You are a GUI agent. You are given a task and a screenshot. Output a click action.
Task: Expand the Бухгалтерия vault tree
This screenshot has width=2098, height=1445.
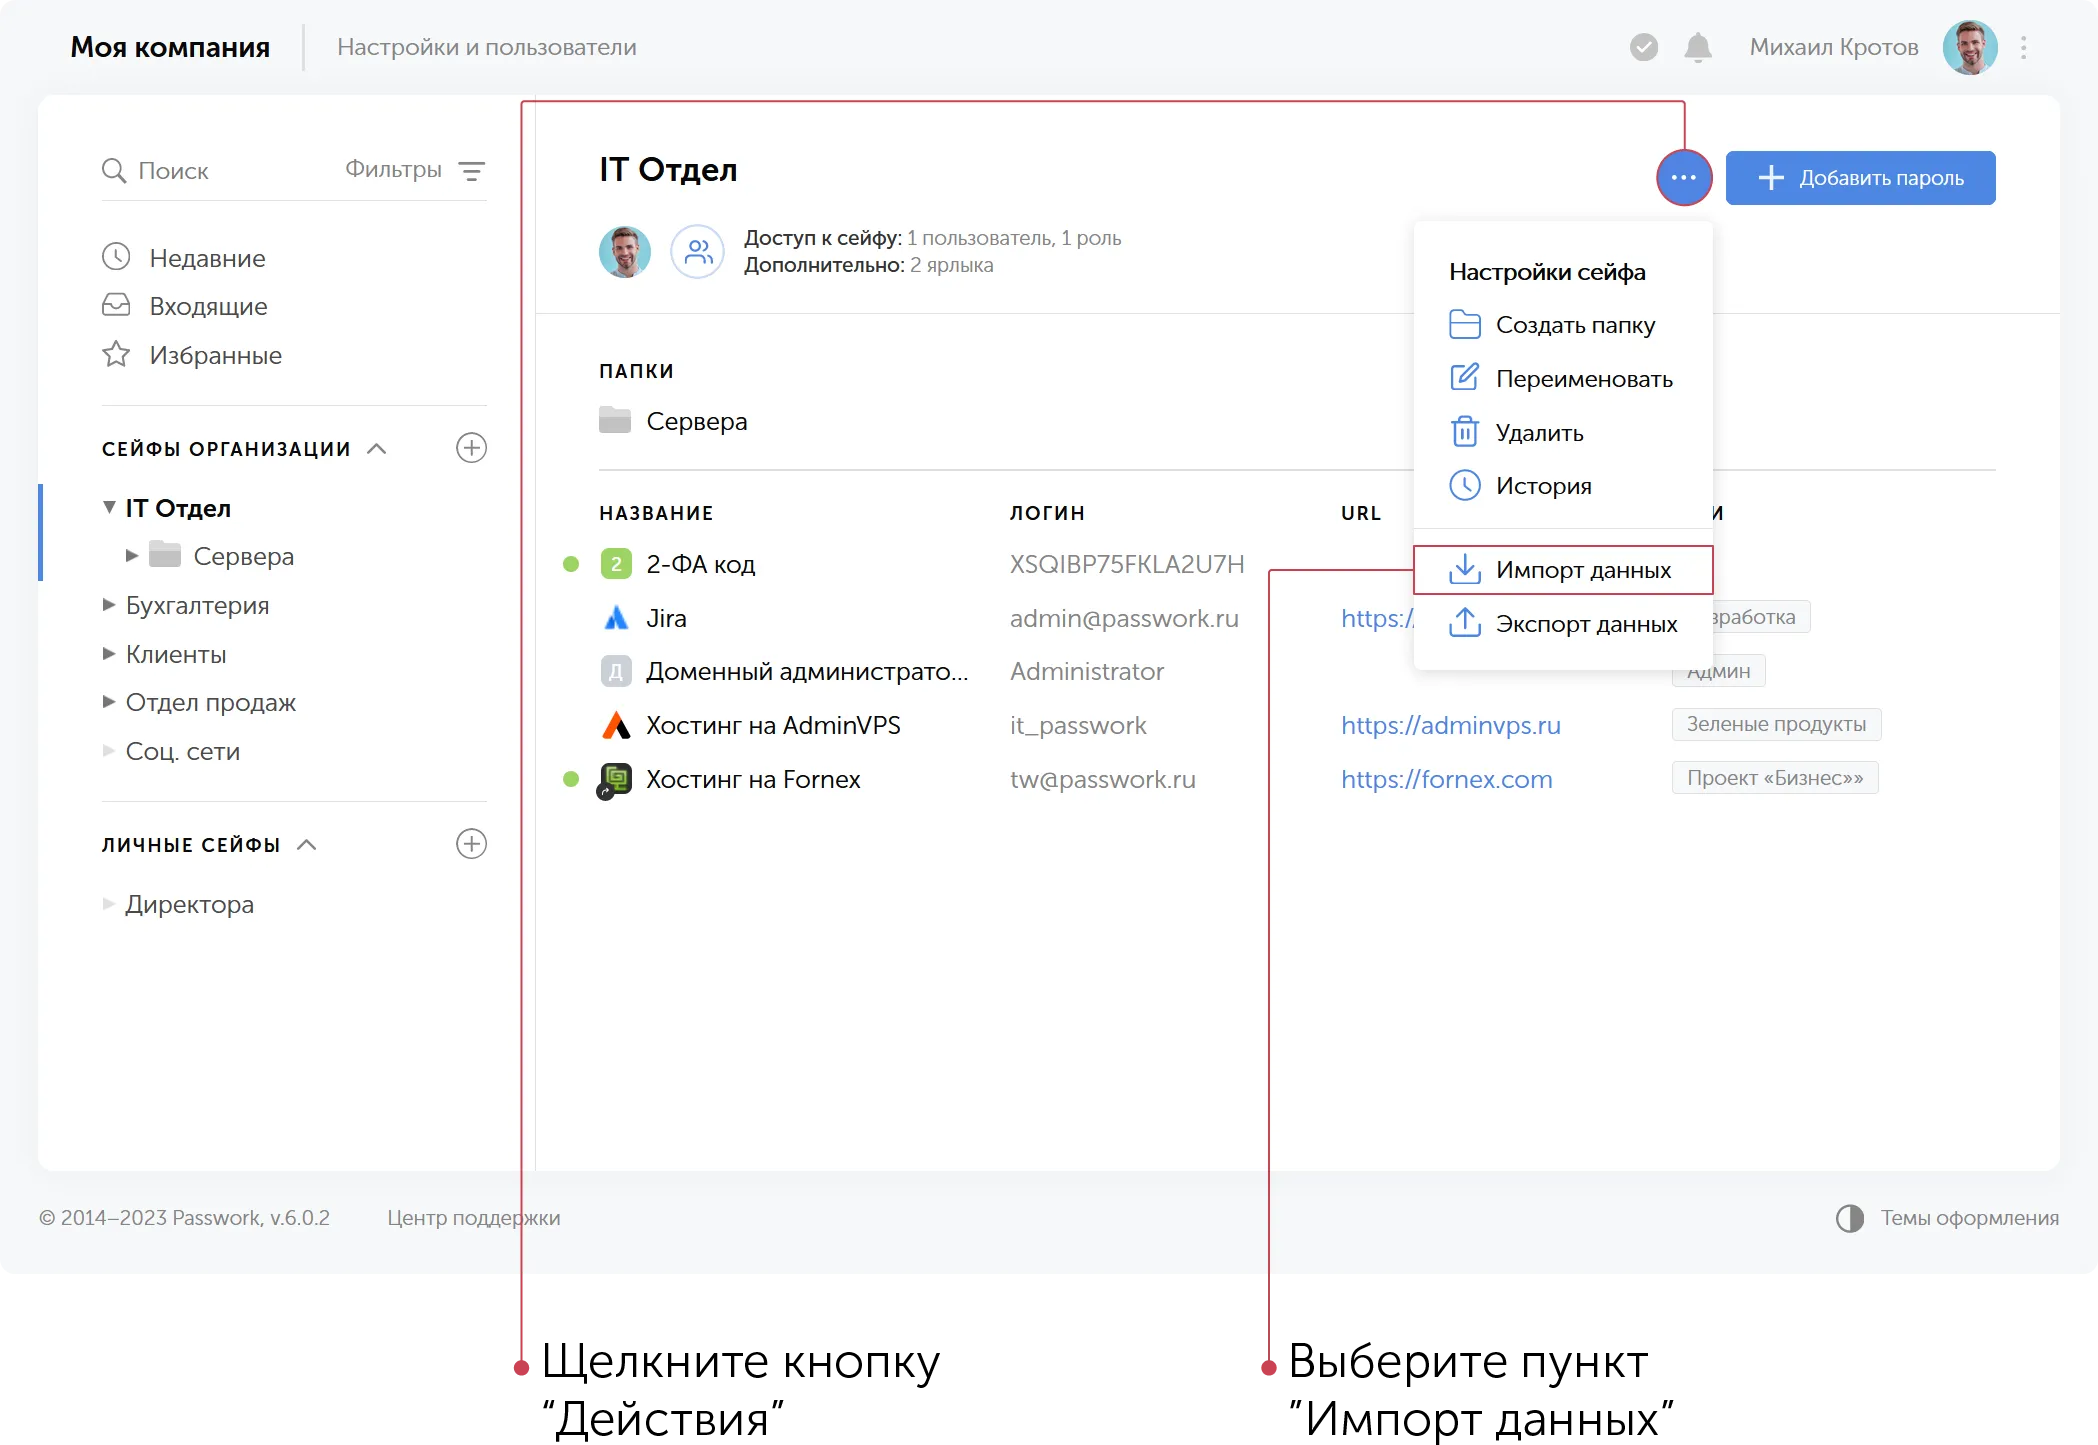[x=109, y=605]
